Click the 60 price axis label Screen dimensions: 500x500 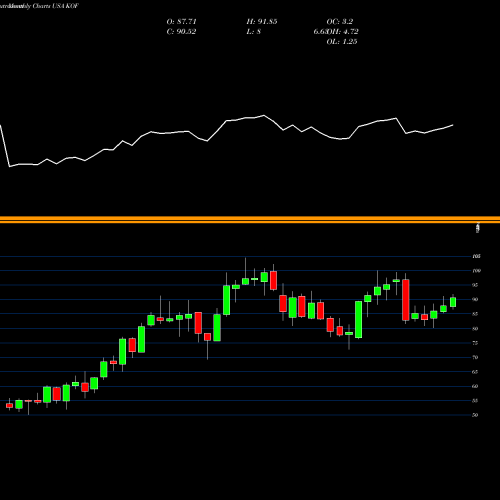[475, 386]
